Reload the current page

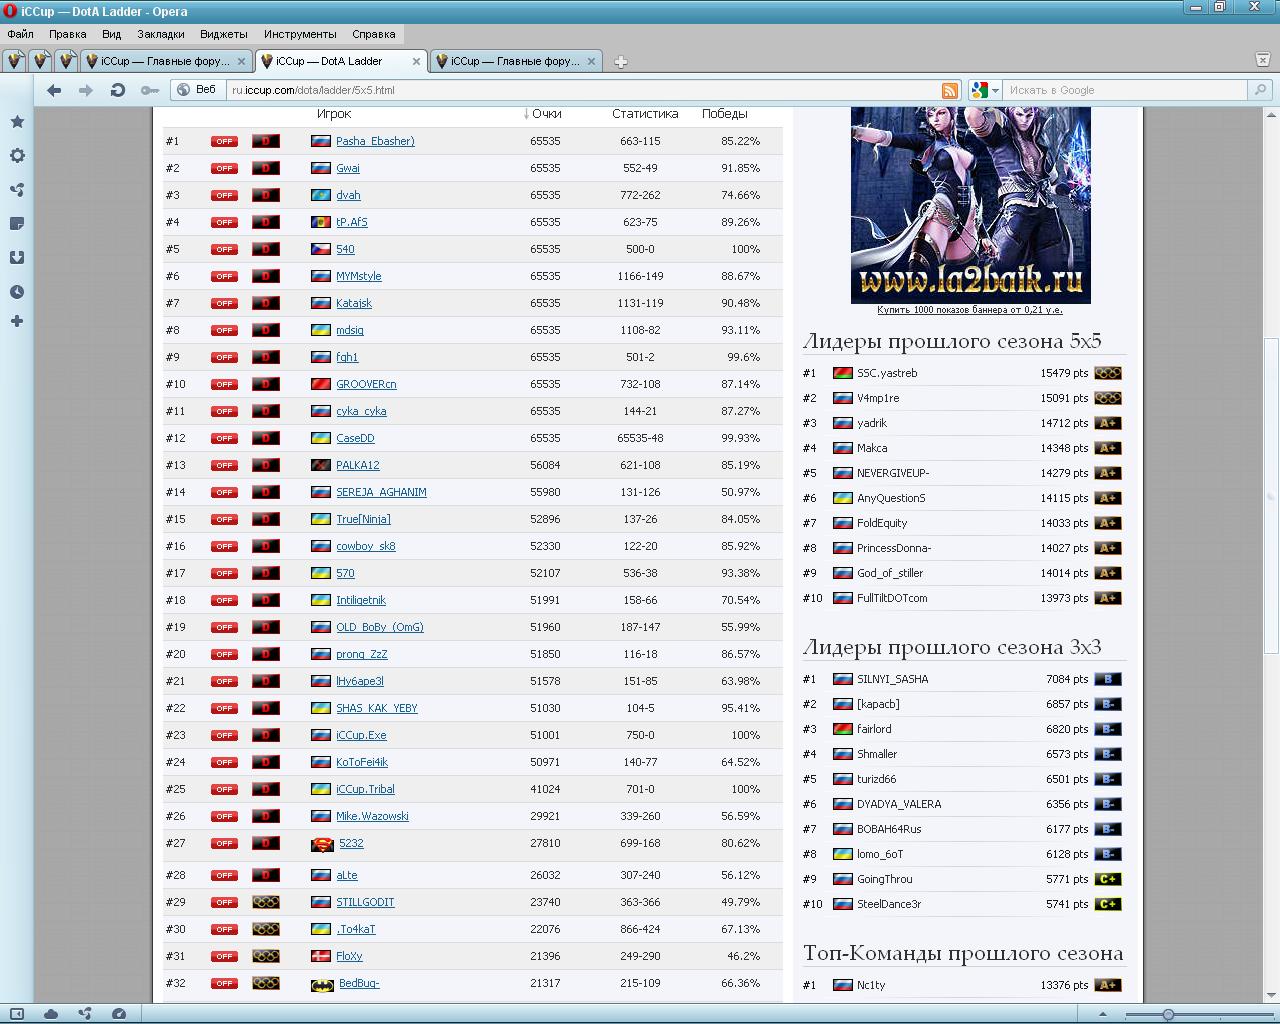coord(118,90)
